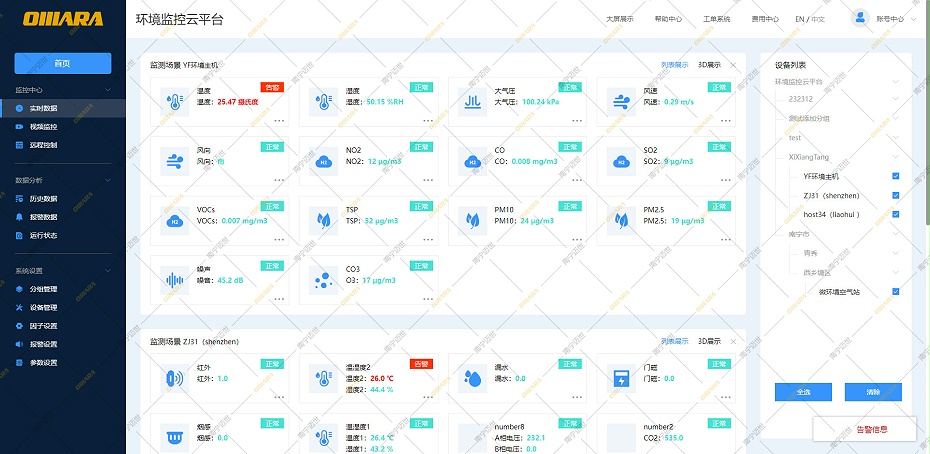Click the 全选 button in device list

(x=803, y=392)
